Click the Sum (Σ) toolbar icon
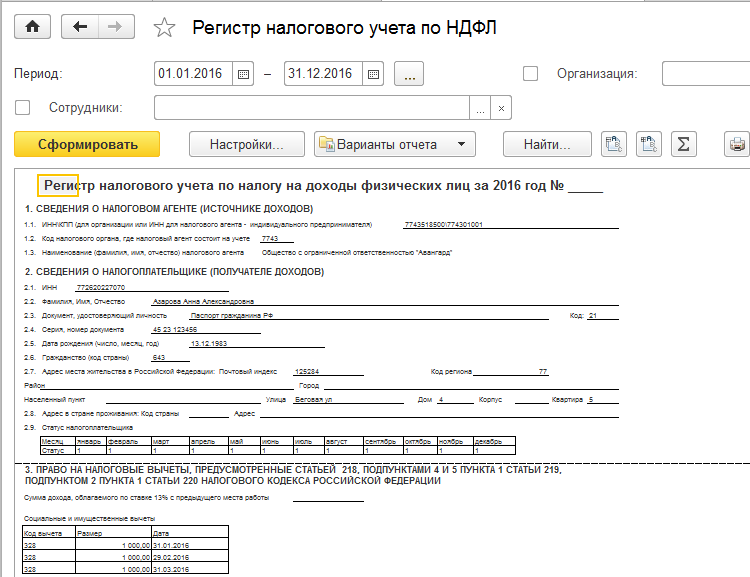 [x=683, y=144]
